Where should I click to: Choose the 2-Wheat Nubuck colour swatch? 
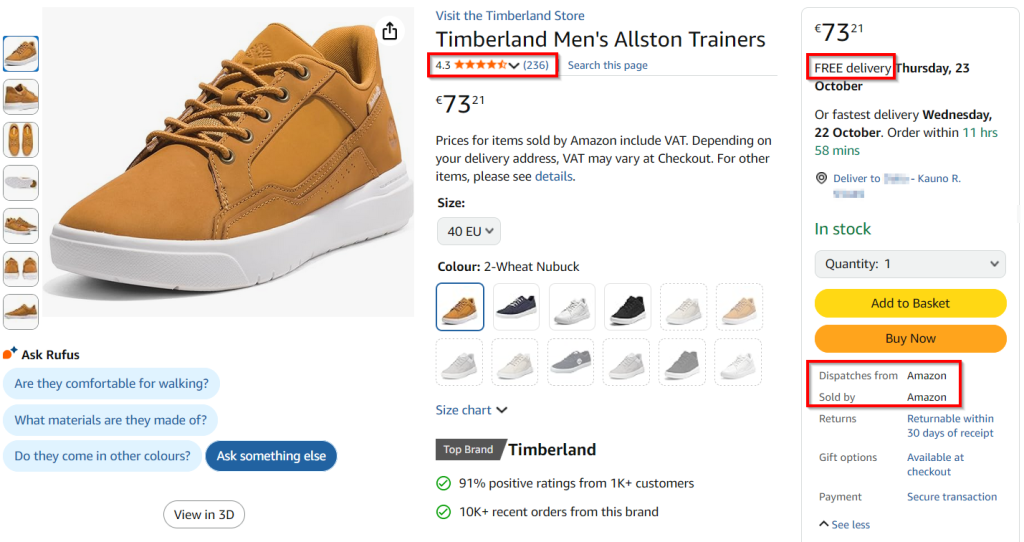pos(460,306)
